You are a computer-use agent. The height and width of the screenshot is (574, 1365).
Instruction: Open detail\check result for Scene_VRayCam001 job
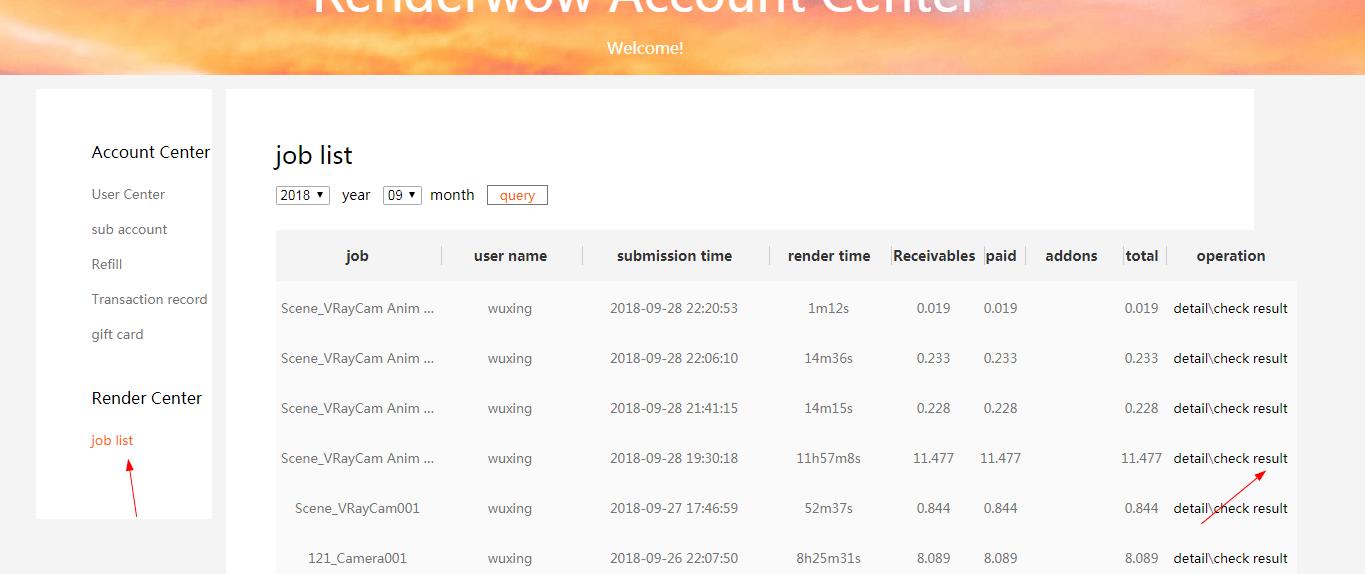[x=1230, y=508]
